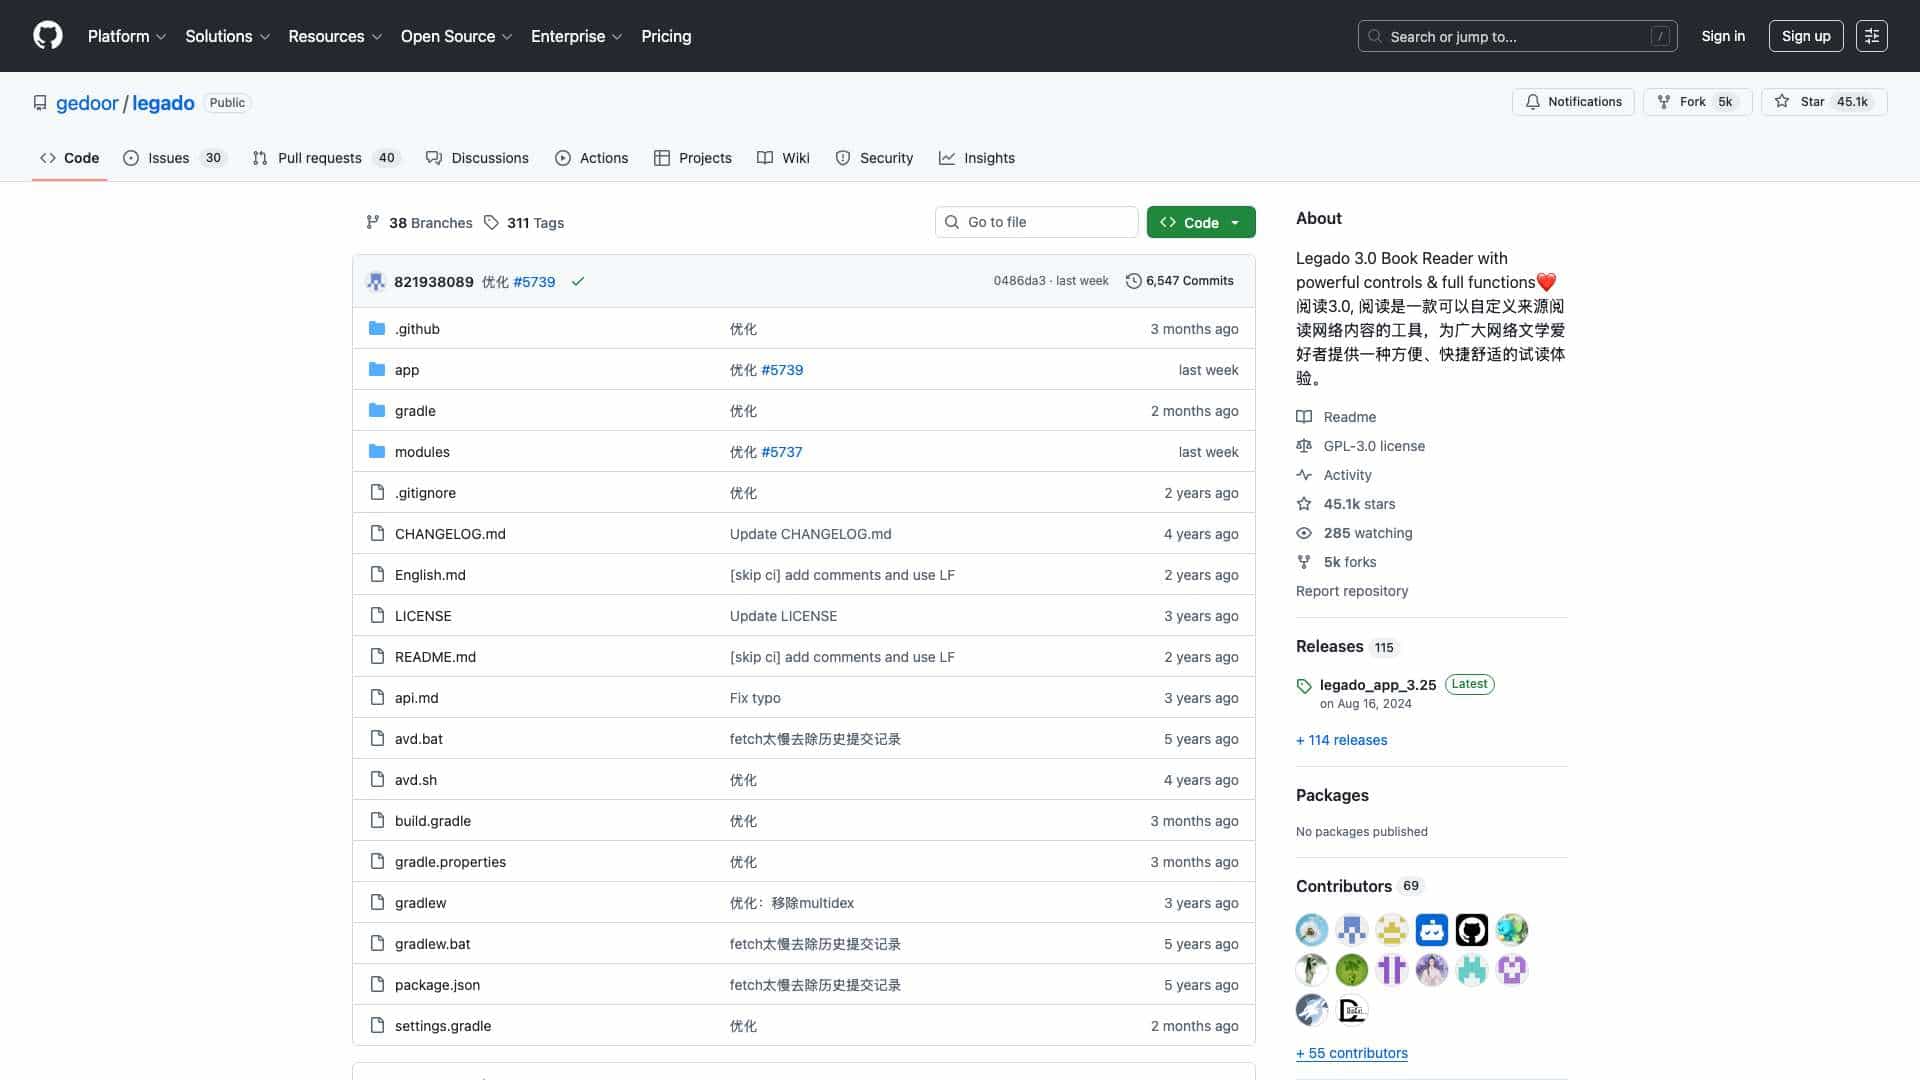
Task: Click the green checkmark commit status
Action: (x=578, y=282)
